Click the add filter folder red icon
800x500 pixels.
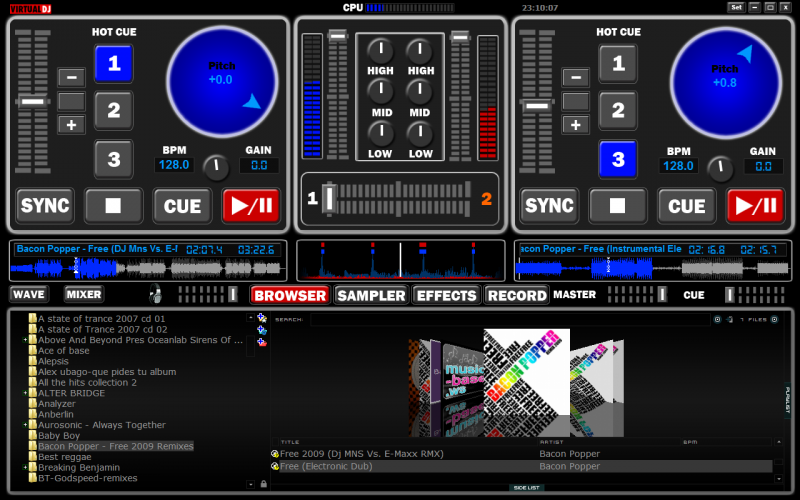(262, 341)
